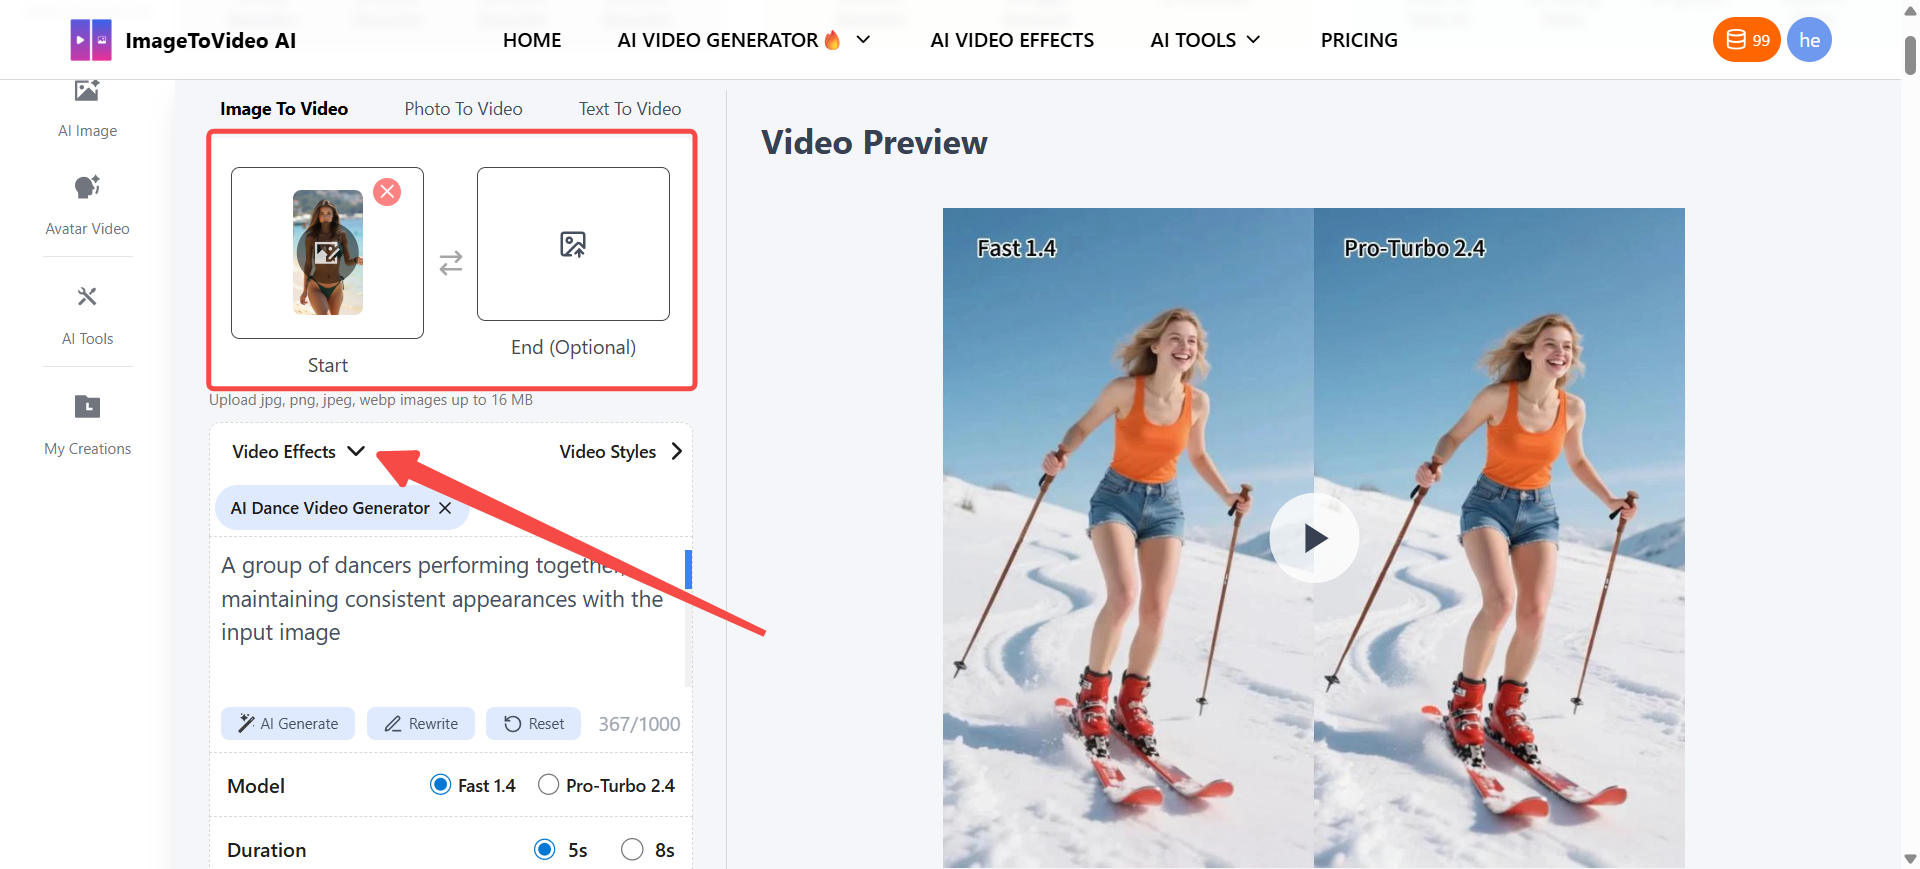Click the credits coin icon showing 99
Screen dimensions: 1920x869
(x=1736, y=40)
